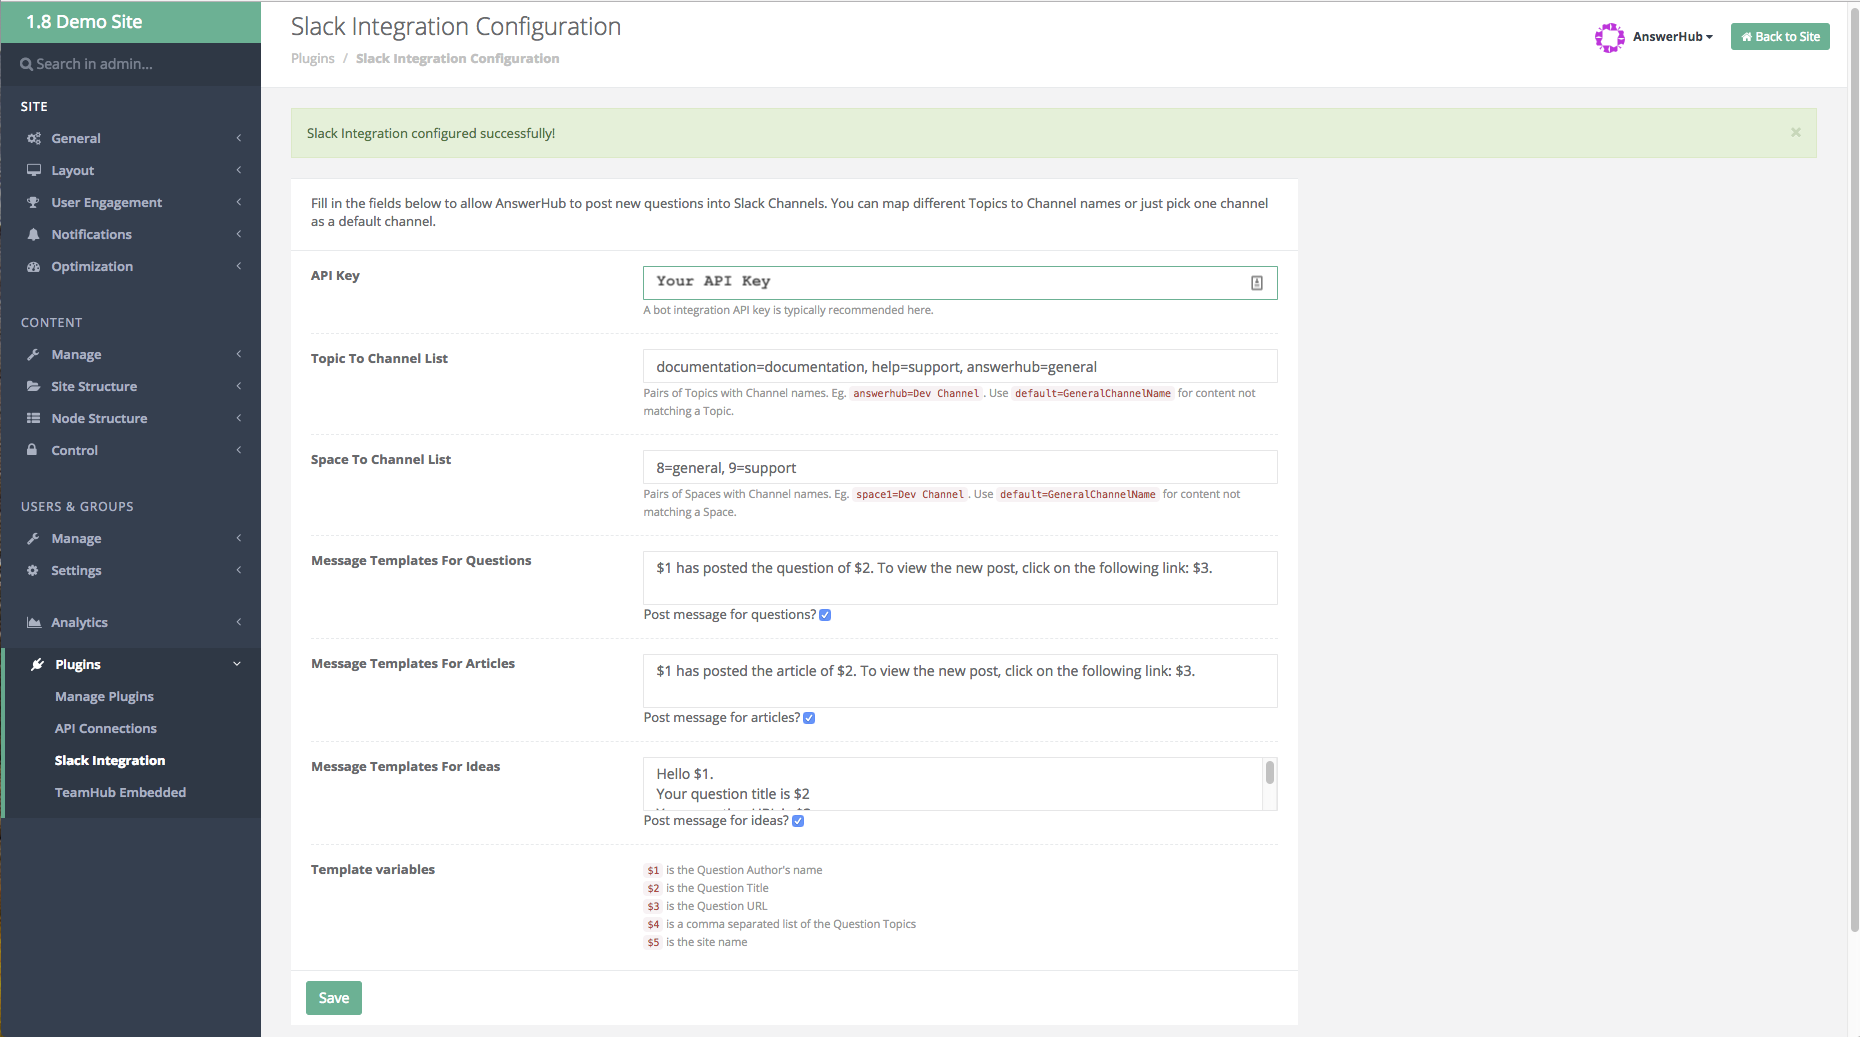The image size is (1860, 1037).
Task: Click the General gears icon in sidebar
Action: 34,138
